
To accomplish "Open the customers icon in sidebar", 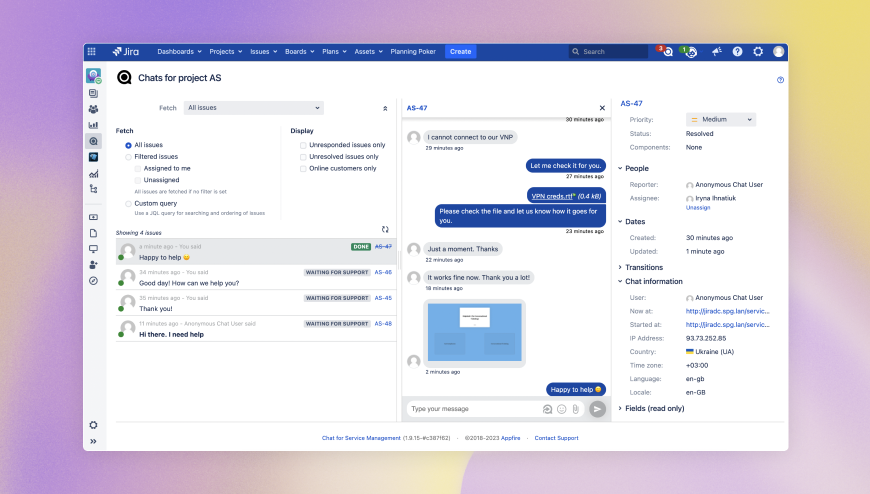I will click(93, 109).
